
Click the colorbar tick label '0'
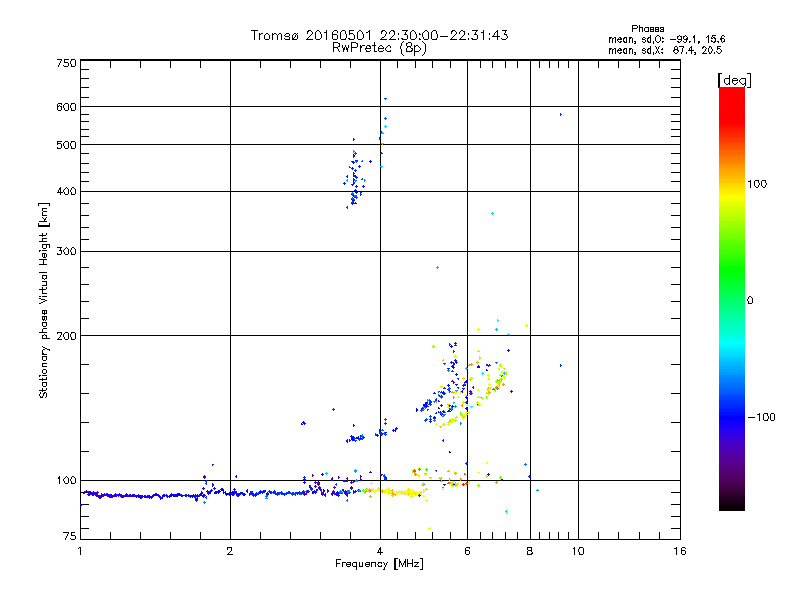749,301
